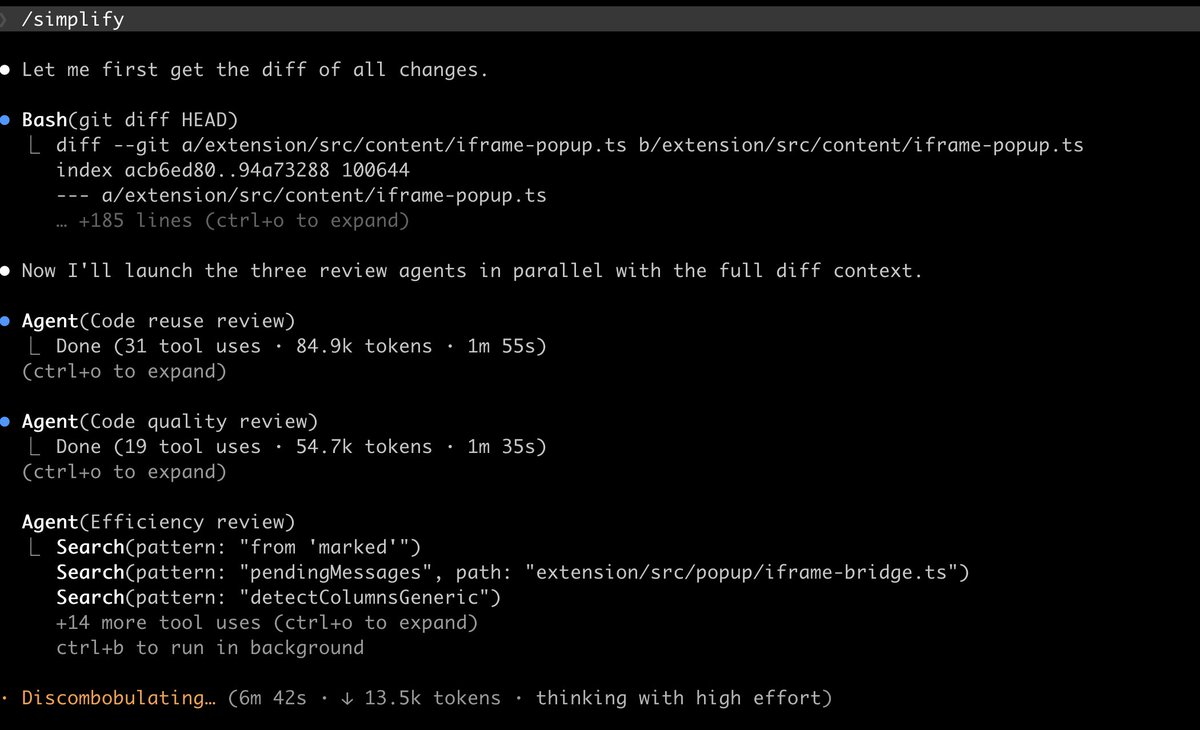Select the Agent(Efficiency review) heading
This screenshot has width=1200, height=730.
click(x=158, y=522)
